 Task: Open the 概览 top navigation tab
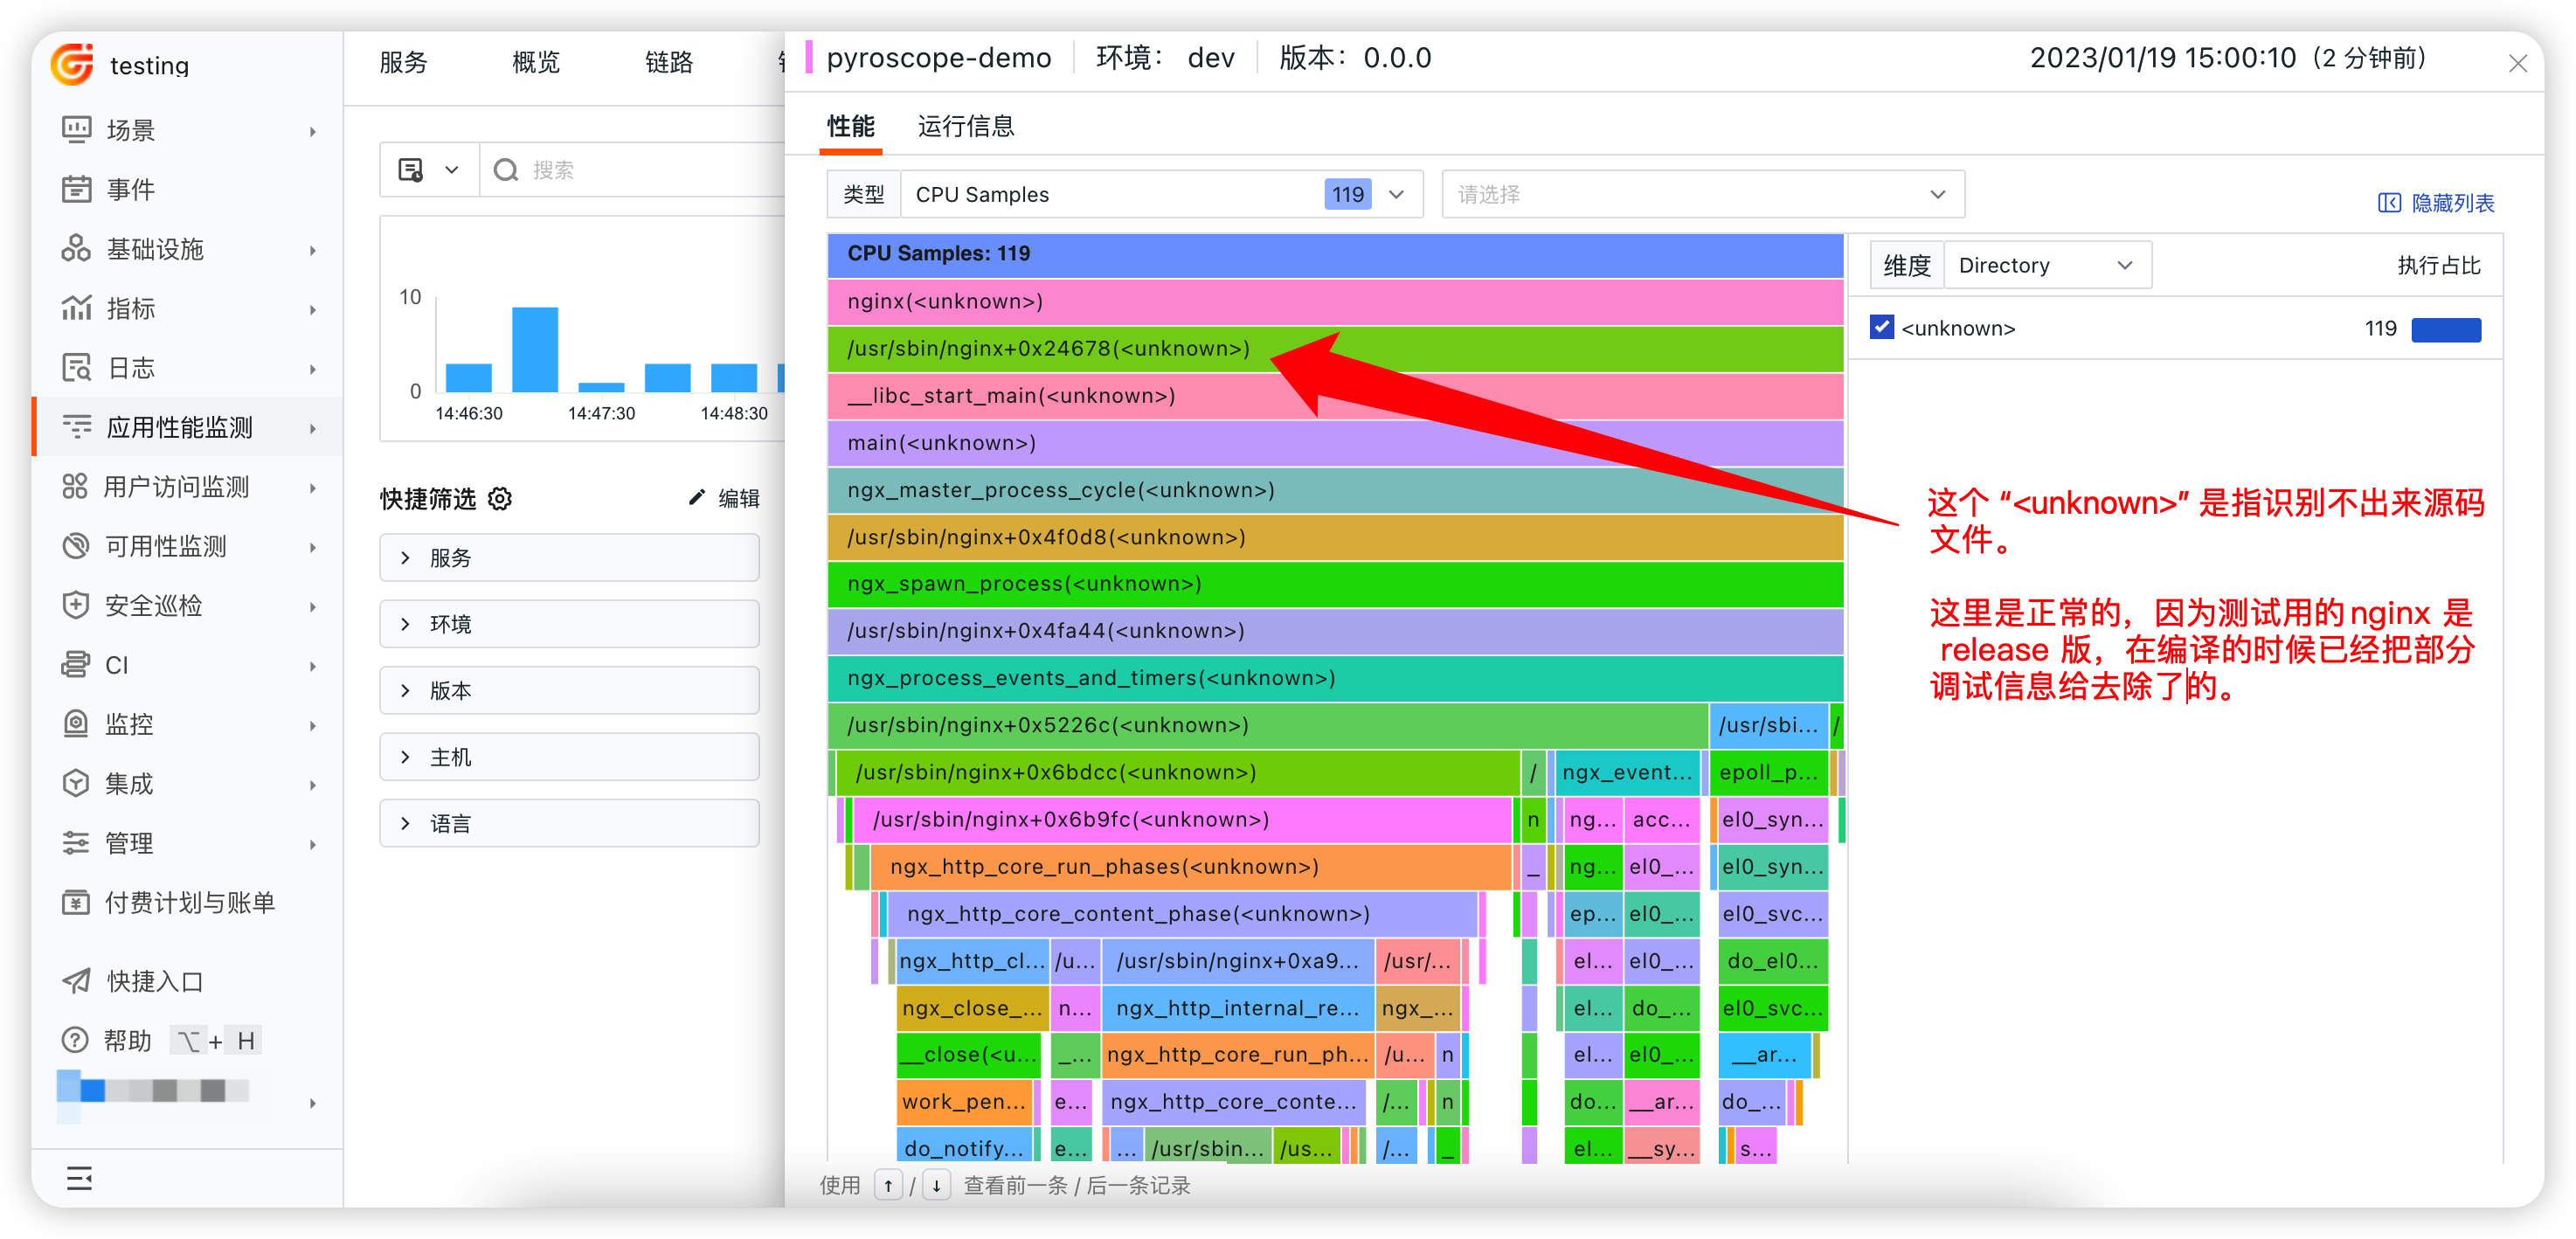click(535, 62)
